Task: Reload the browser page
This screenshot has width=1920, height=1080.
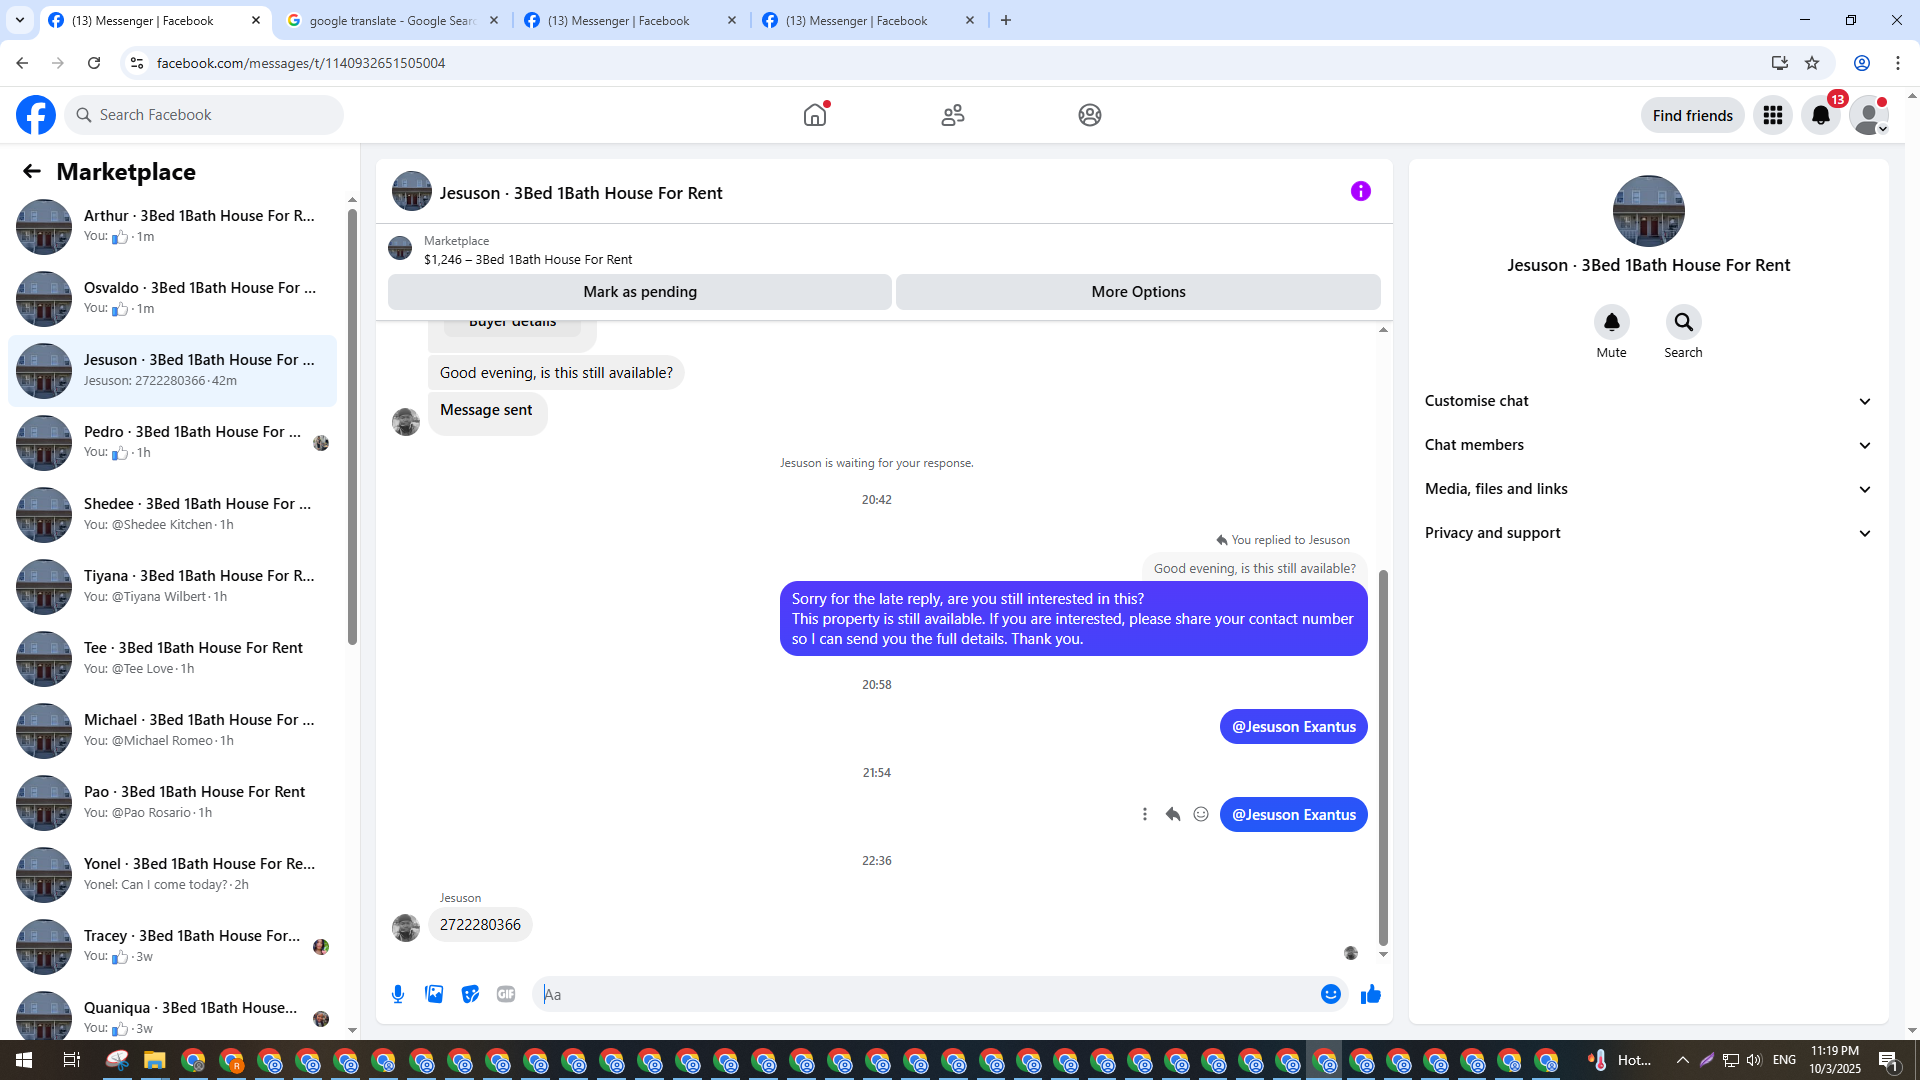Action: pos(94,63)
